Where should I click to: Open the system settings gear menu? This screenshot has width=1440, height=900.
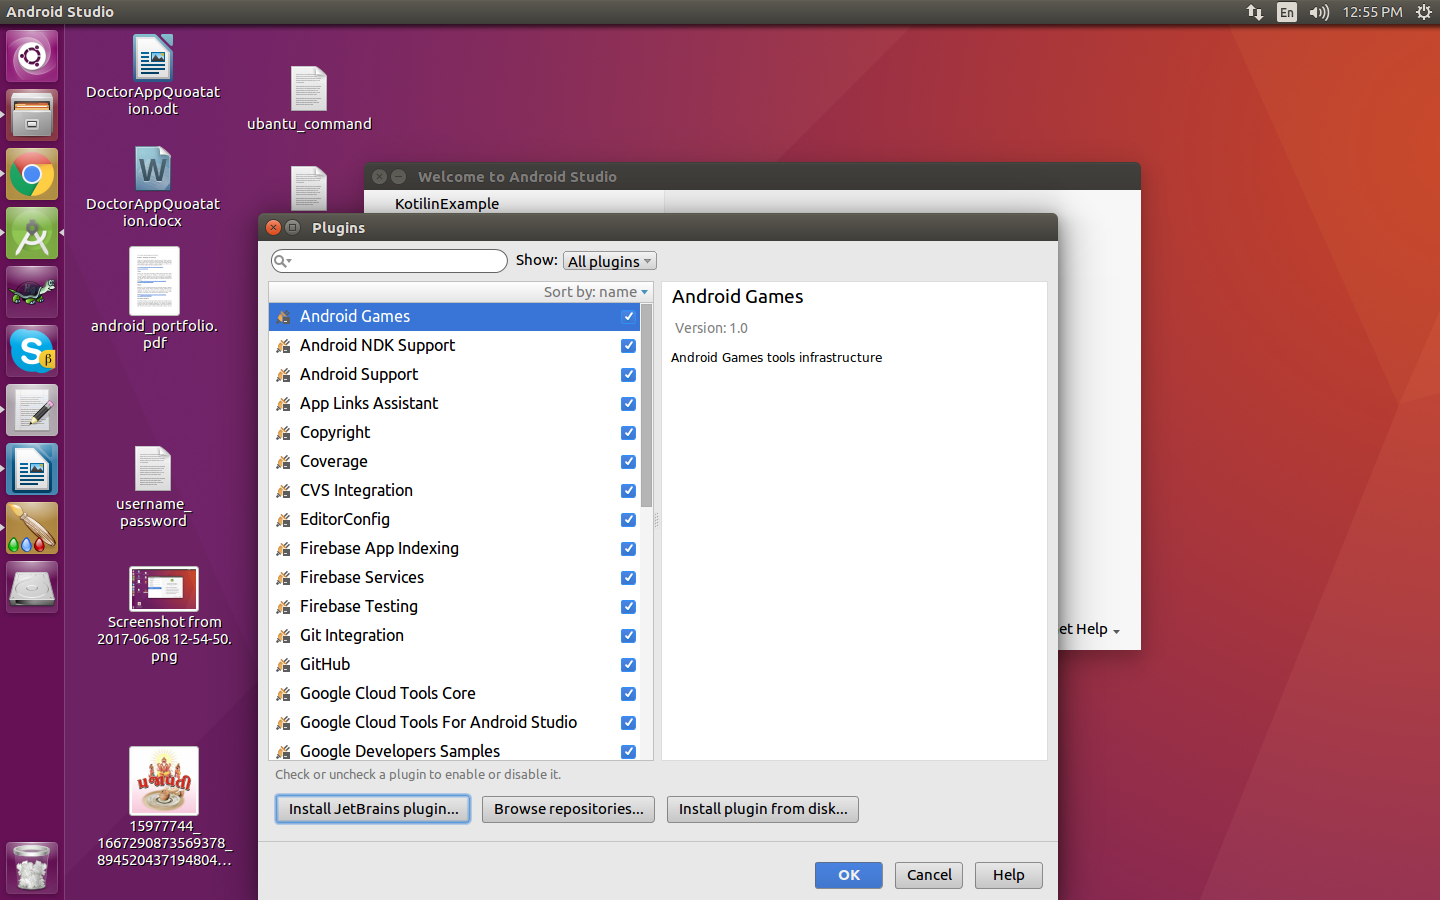(1424, 12)
